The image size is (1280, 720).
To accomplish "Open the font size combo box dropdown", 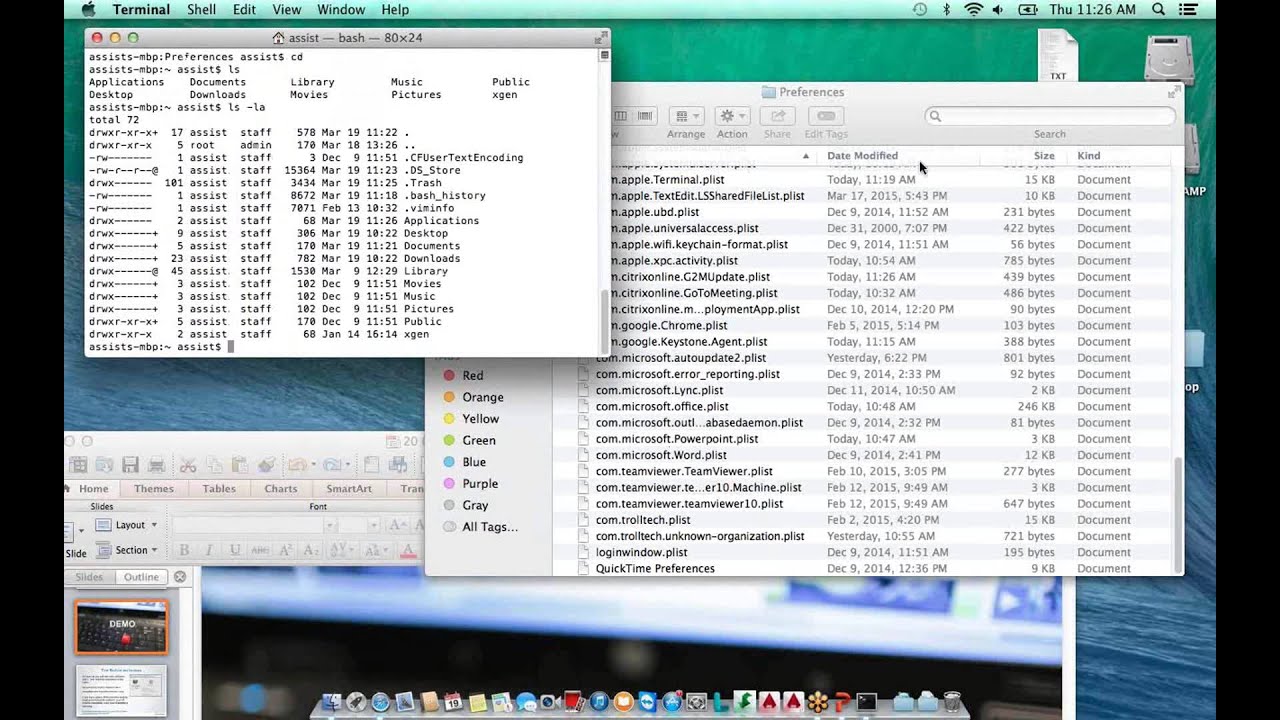I will tap(374, 525).
